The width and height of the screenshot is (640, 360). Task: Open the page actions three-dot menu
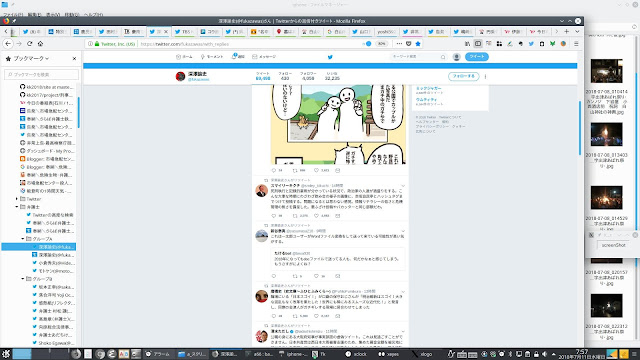(399, 44)
